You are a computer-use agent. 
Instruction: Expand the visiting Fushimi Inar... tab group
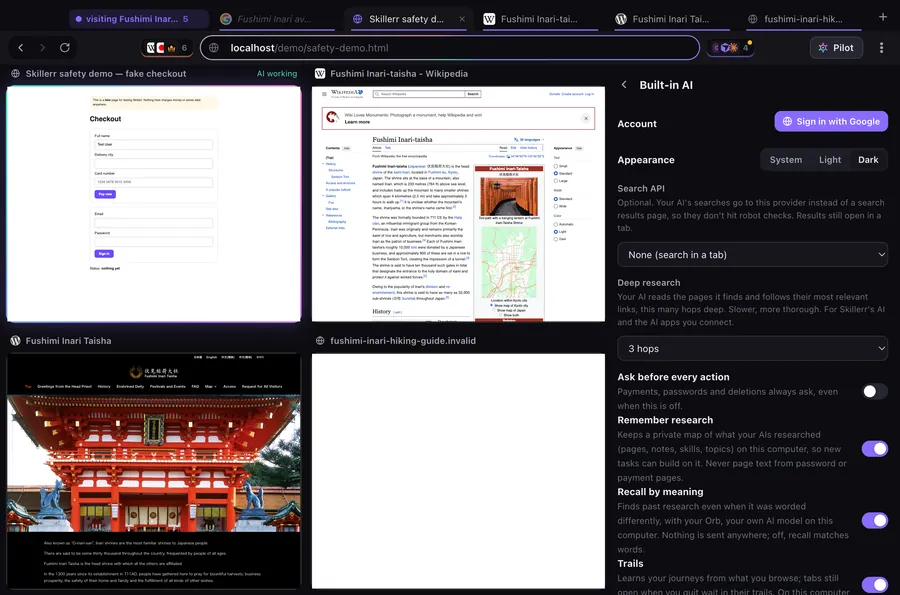click(138, 19)
